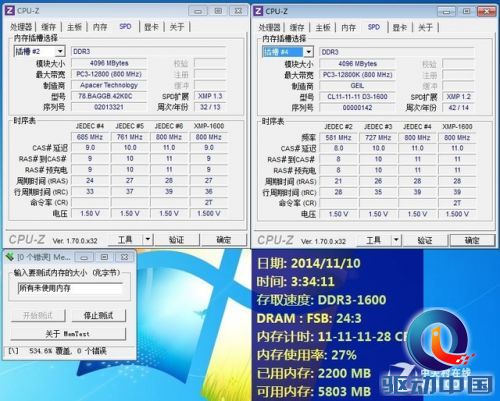The height and width of the screenshot is (401, 500).
Task: Click CPU-Z icon in right window title
Action: 258,11
